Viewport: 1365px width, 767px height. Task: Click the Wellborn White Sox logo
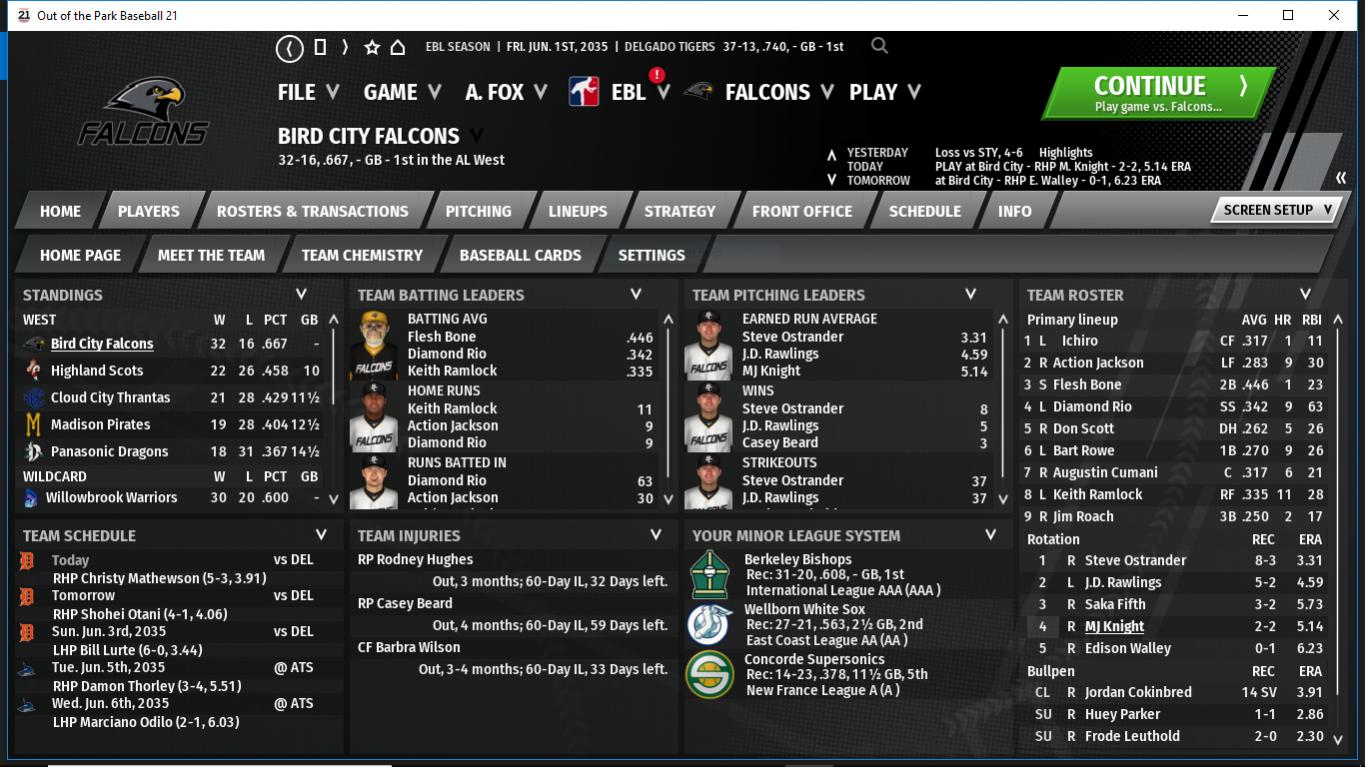coord(709,624)
